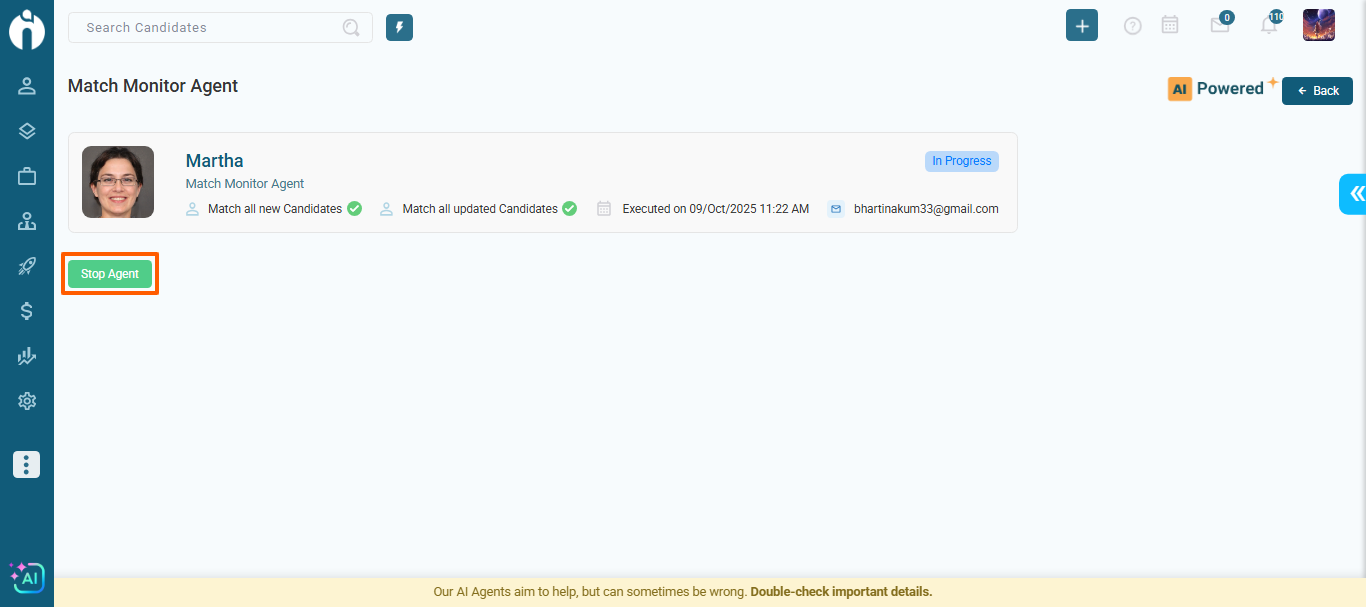
Task: Toggle the Match all updated Candidates checkmark
Action: [x=569, y=209]
